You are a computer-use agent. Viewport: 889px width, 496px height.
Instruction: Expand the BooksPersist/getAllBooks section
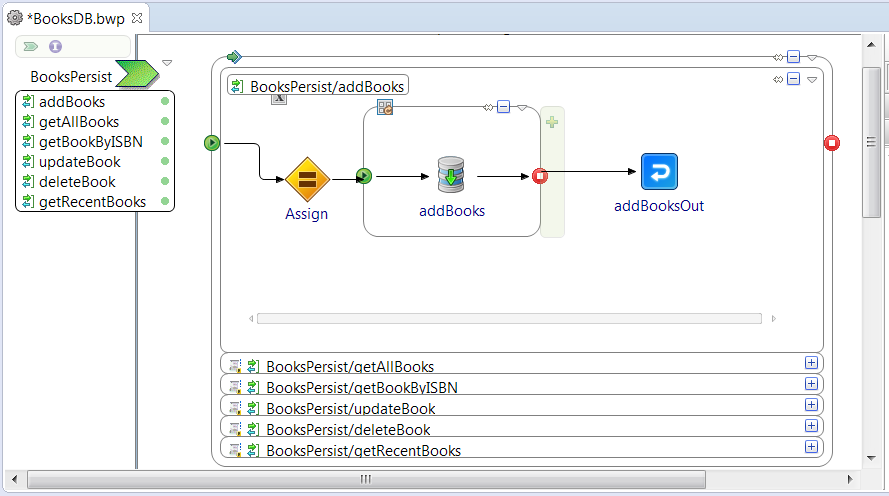point(811,363)
